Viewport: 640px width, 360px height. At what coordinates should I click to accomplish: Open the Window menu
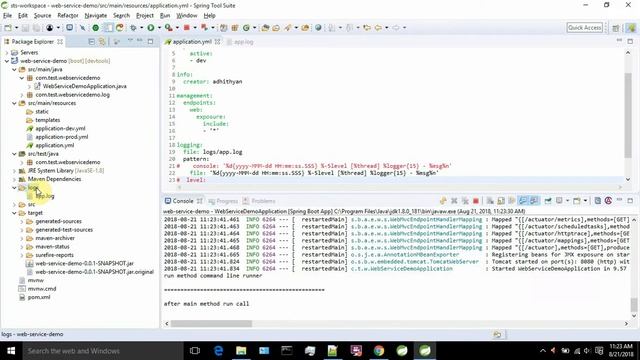point(187,16)
